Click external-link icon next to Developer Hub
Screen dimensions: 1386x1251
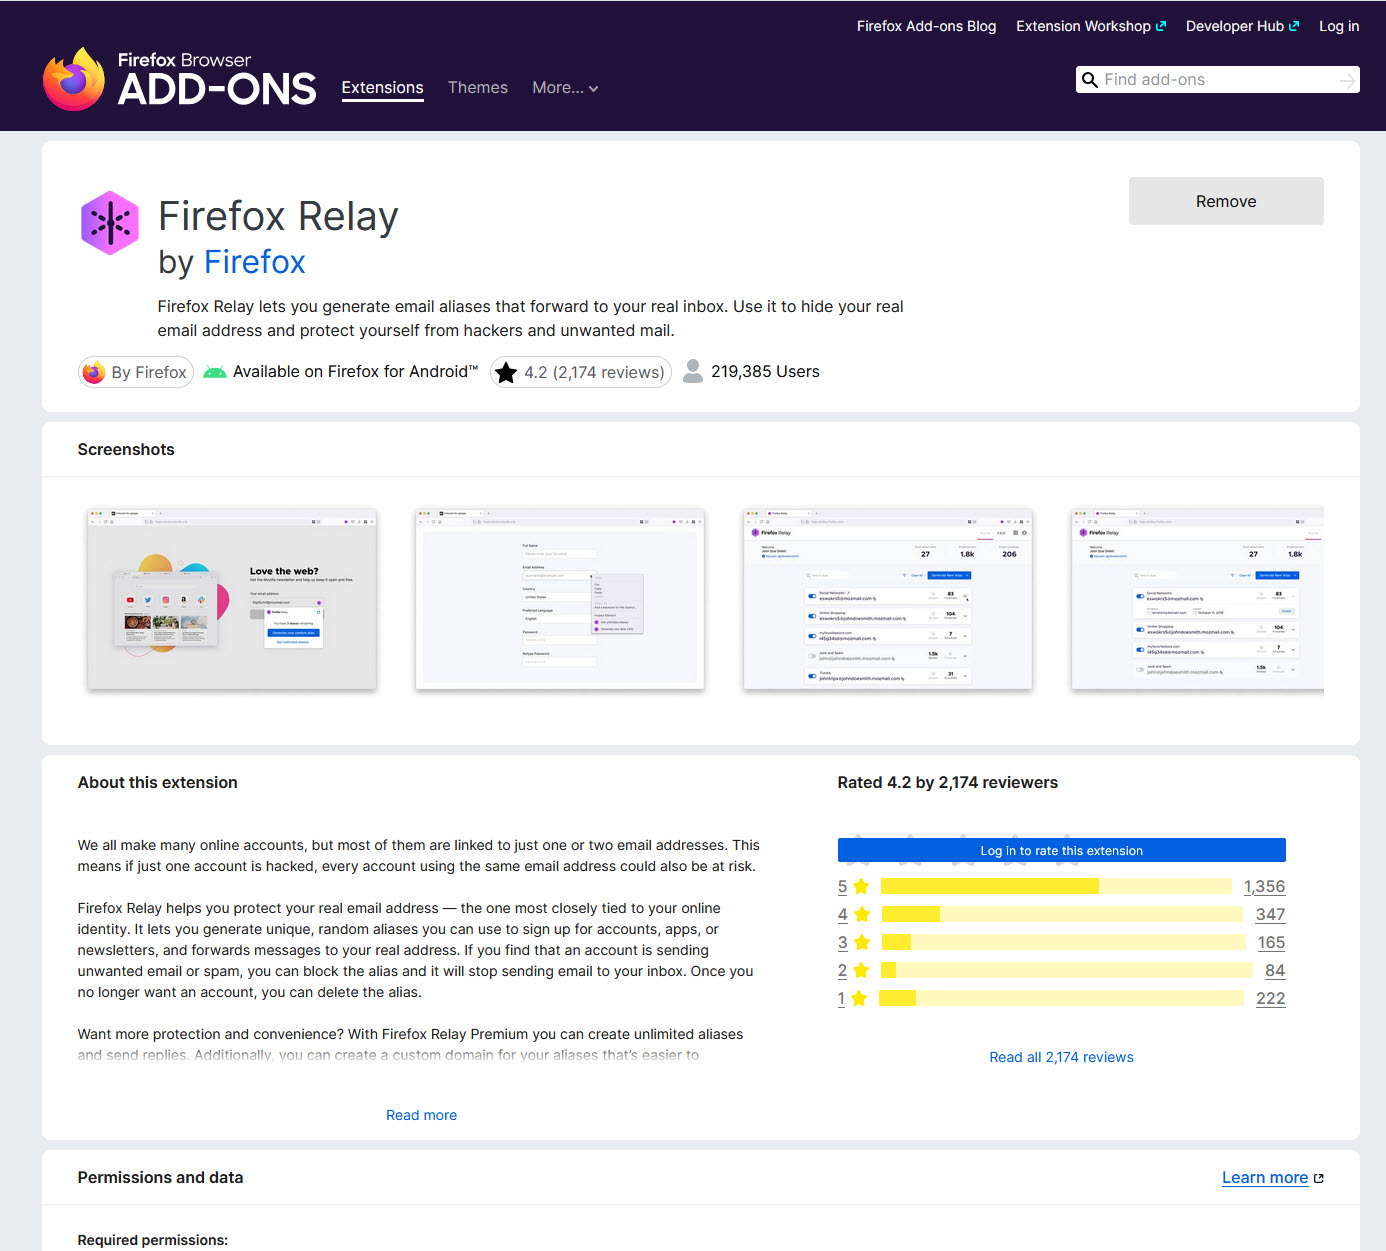(1294, 27)
